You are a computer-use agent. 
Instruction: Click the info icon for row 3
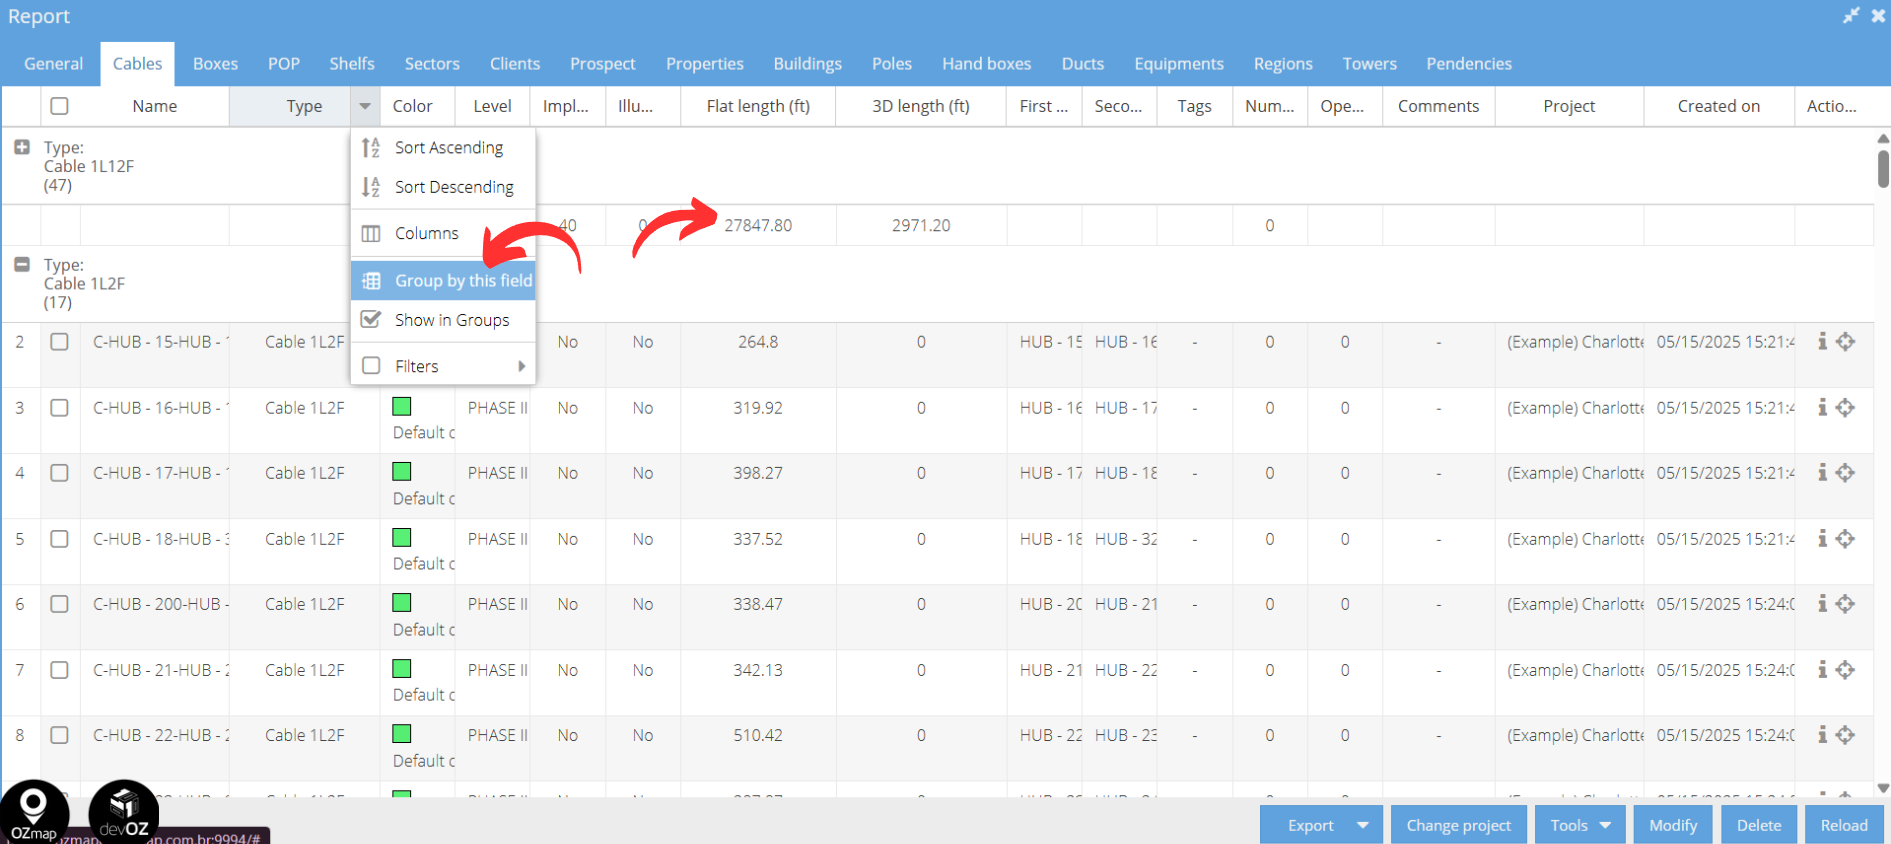pyautogui.click(x=1822, y=408)
